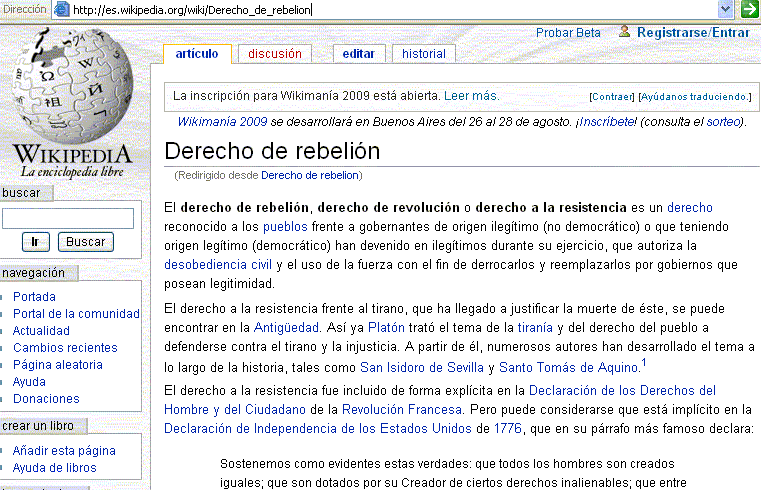Image resolution: width=761 pixels, height=490 pixels.
Task: Collapse the notice with Contraer
Action: (612, 97)
